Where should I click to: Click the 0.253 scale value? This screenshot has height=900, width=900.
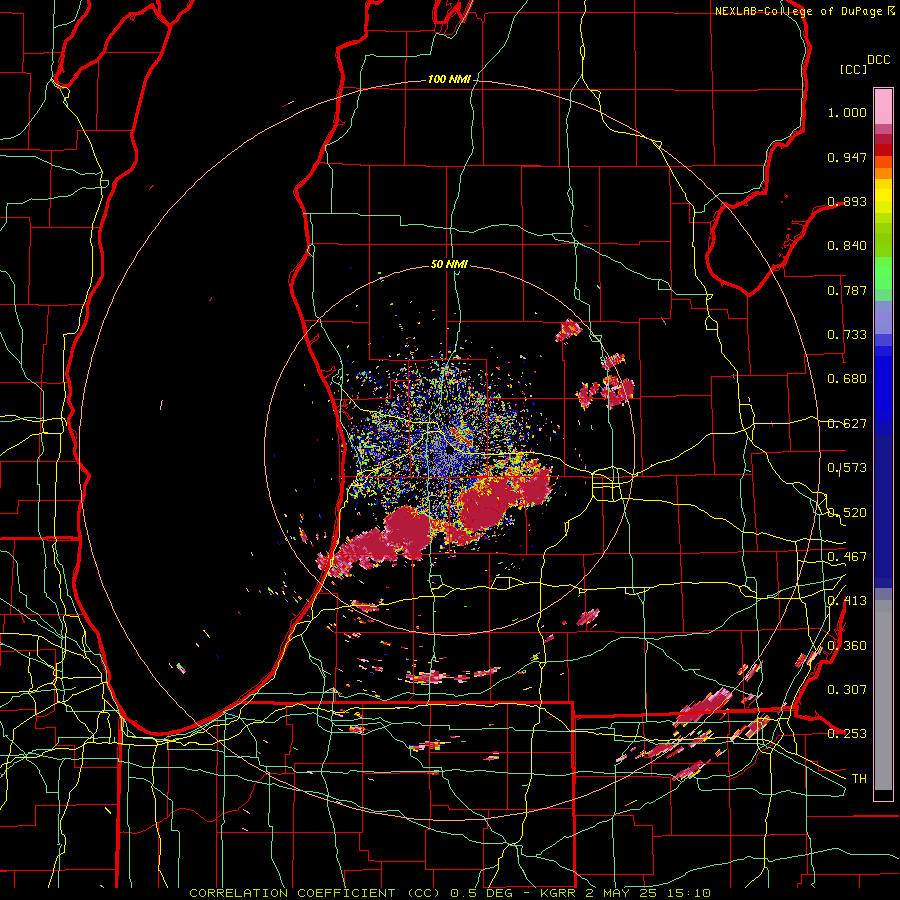(847, 734)
